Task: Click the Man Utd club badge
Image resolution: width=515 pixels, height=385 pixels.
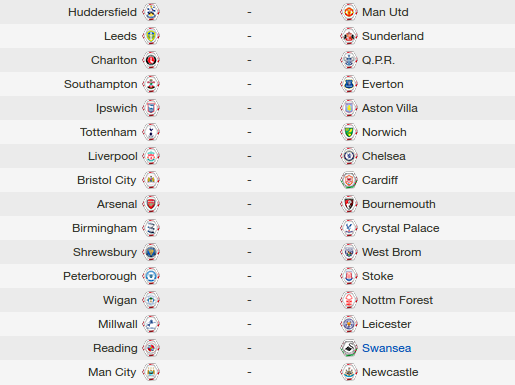Action: [349, 12]
